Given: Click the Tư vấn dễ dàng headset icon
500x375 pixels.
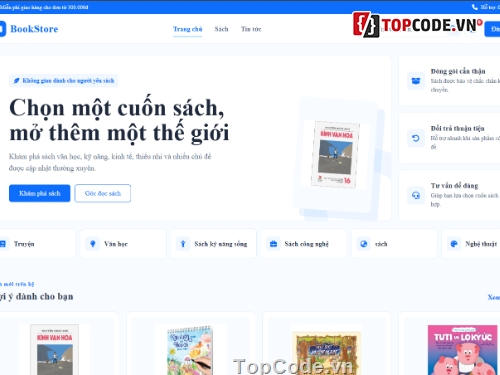Looking at the screenshot, I should tap(416, 195).
